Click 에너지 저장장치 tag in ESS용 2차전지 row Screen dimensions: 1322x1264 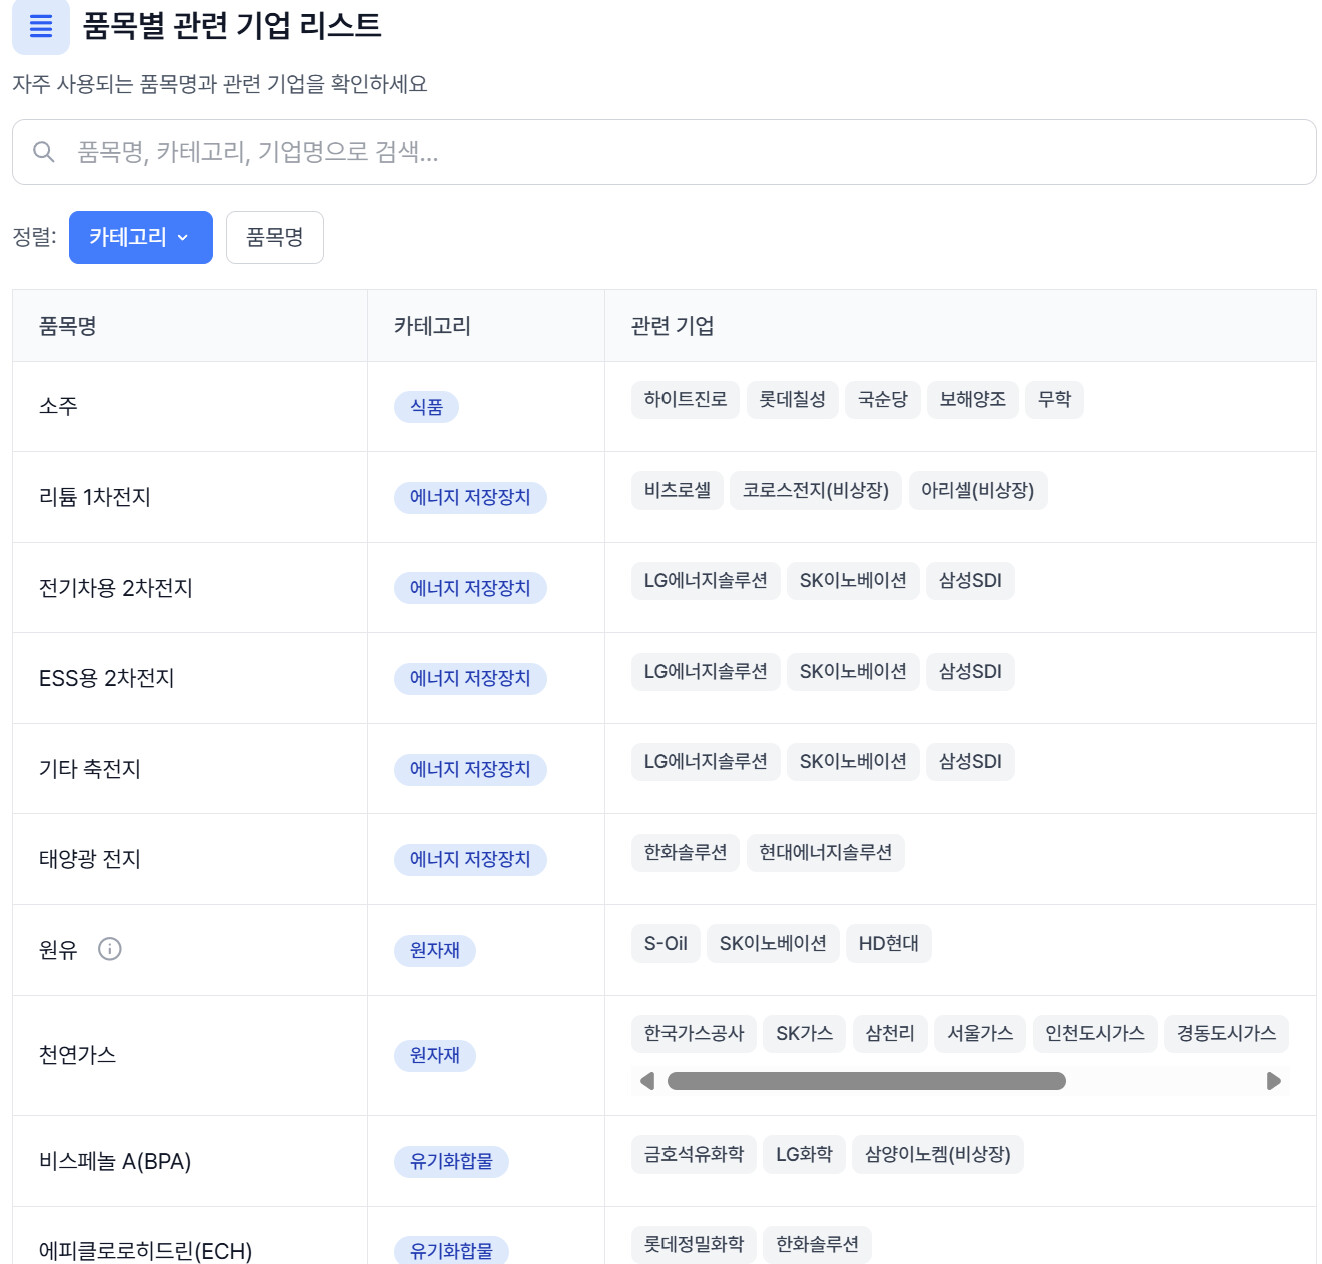point(470,679)
